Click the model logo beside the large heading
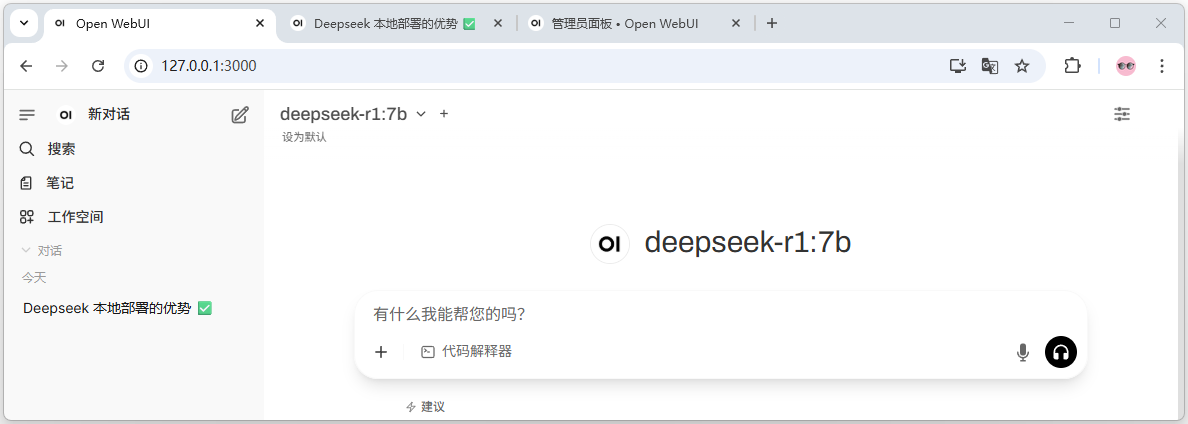The image size is (1188, 424). coord(610,244)
